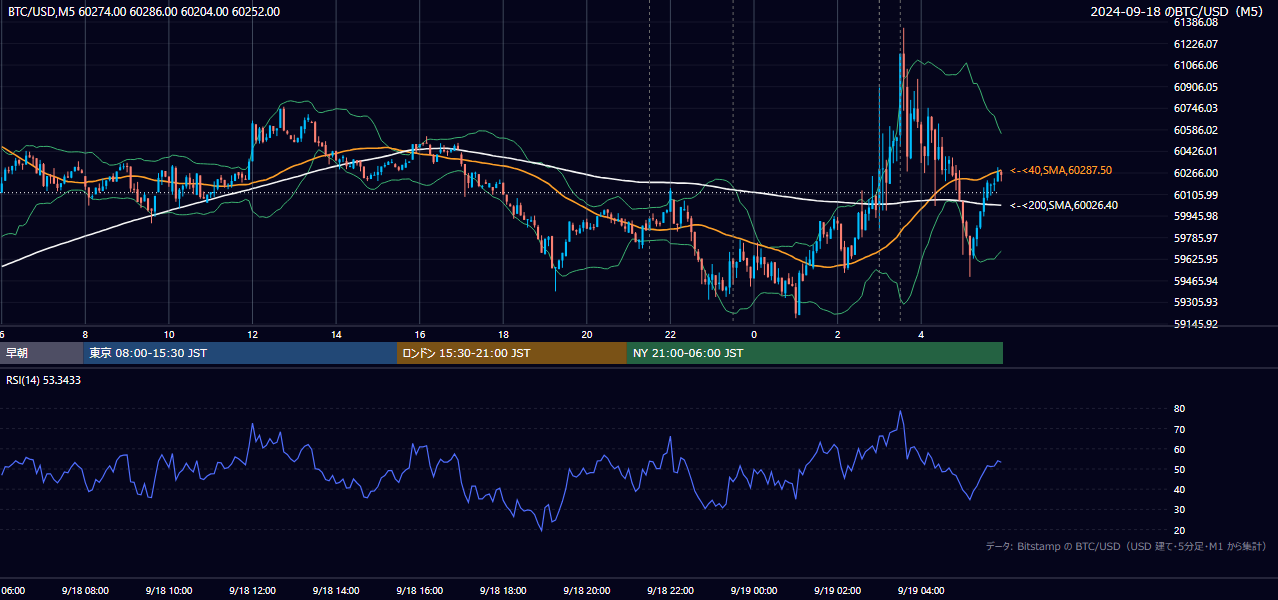Click hour tick 18 under price chart
Image resolution: width=1278 pixels, height=600 pixels.
(504, 334)
